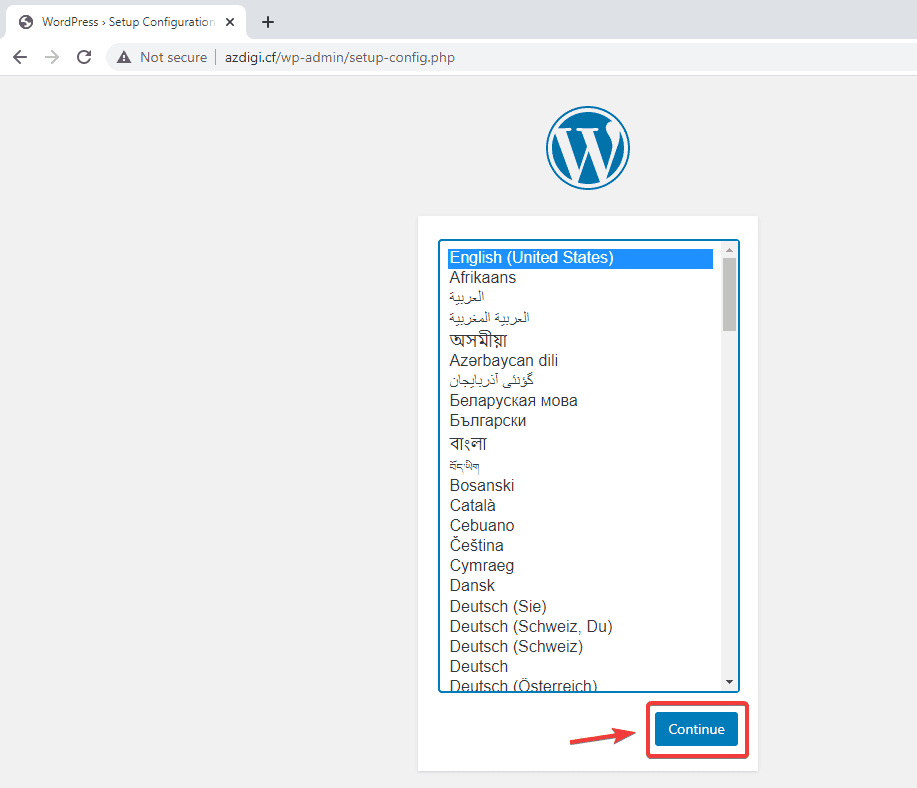Choose Català as the language
Viewport: 917px width, 788px height.
point(472,505)
